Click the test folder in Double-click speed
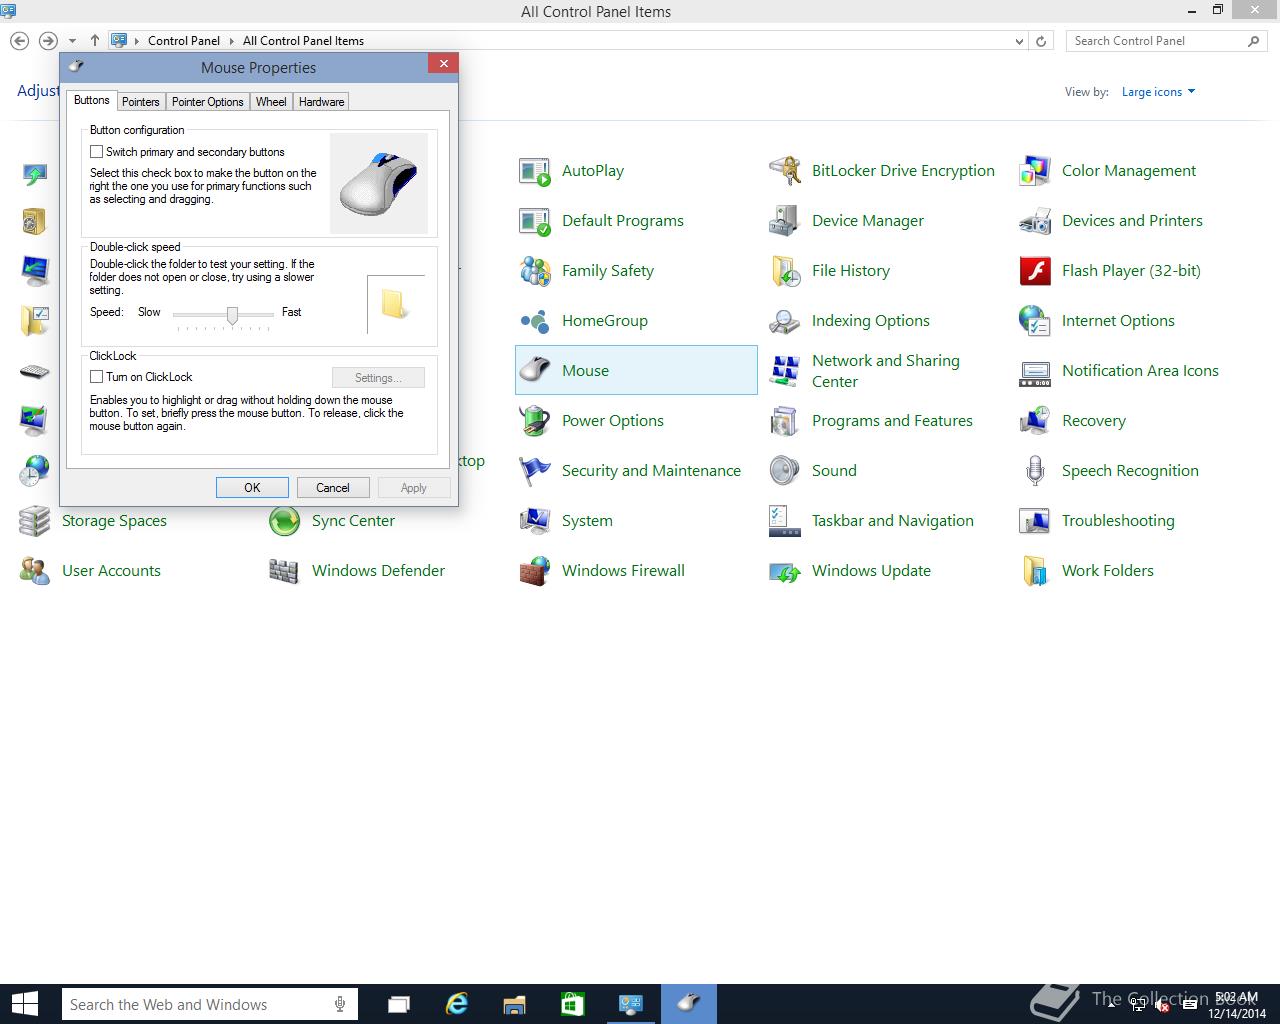Screen dimensions: 1280x1024 395,304
